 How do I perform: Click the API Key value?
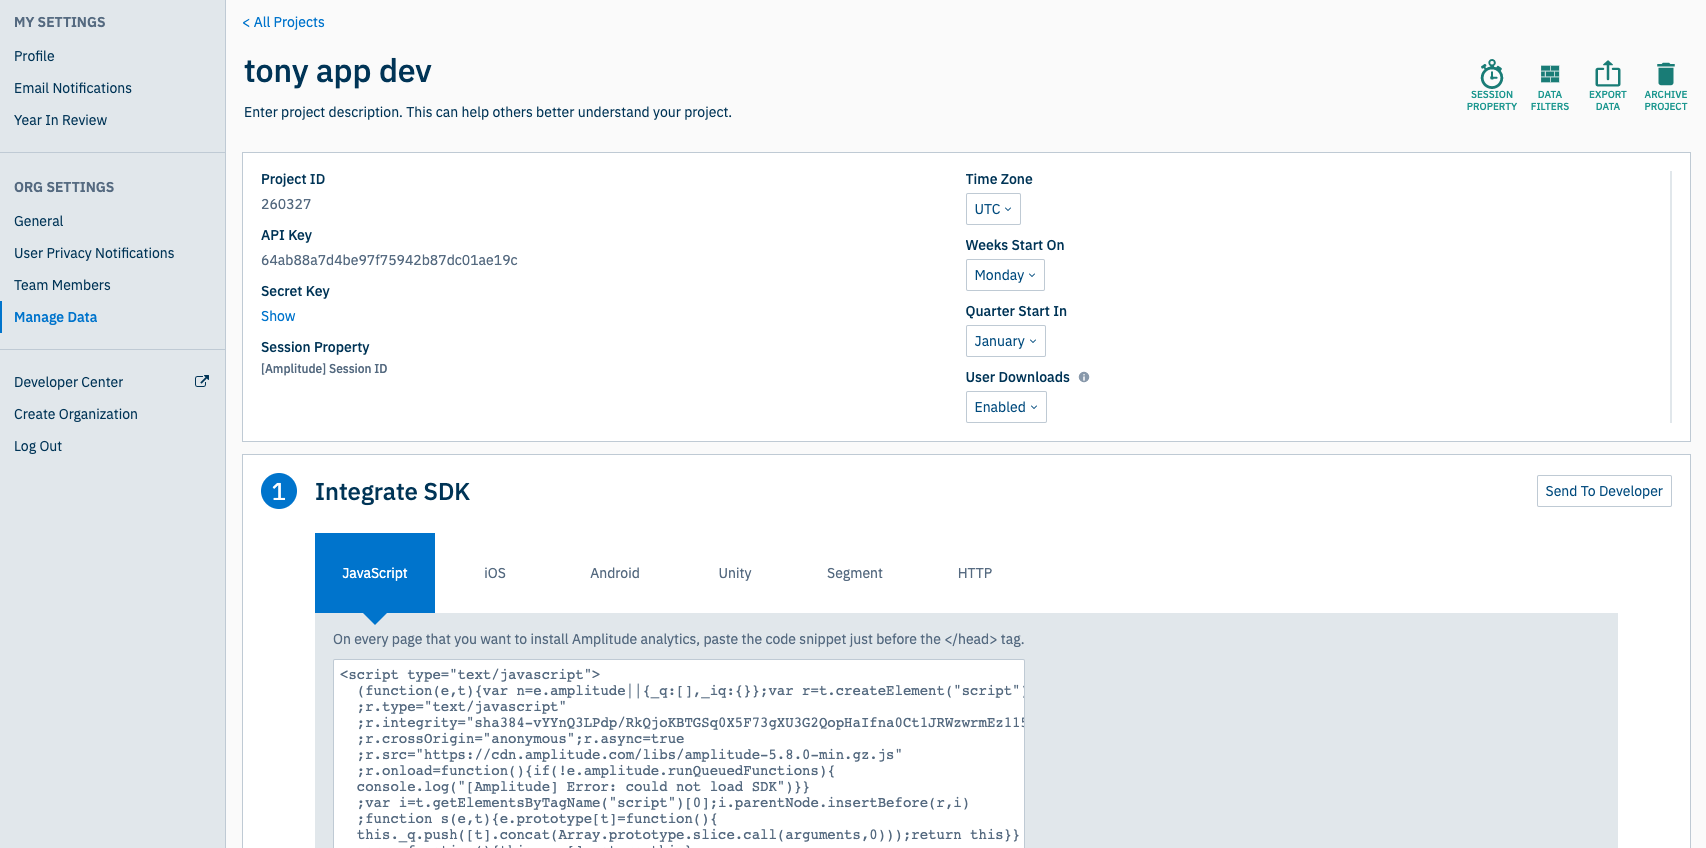click(389, 260)
